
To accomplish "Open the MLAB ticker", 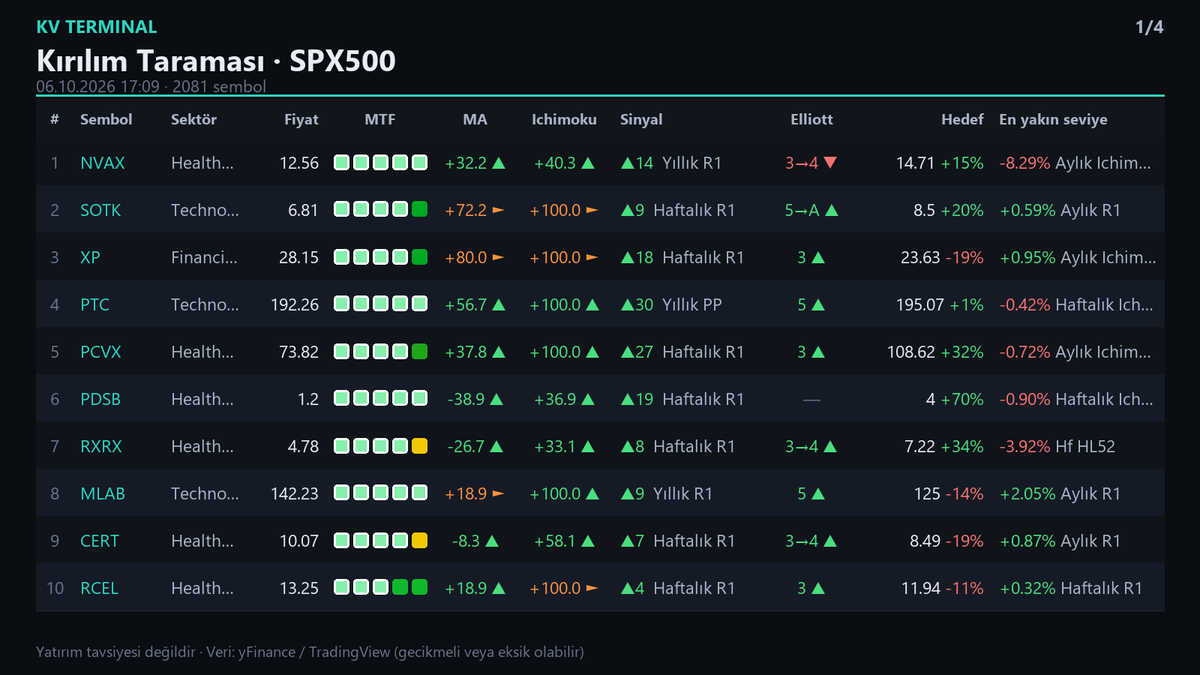I will click(x=102, y=494).
